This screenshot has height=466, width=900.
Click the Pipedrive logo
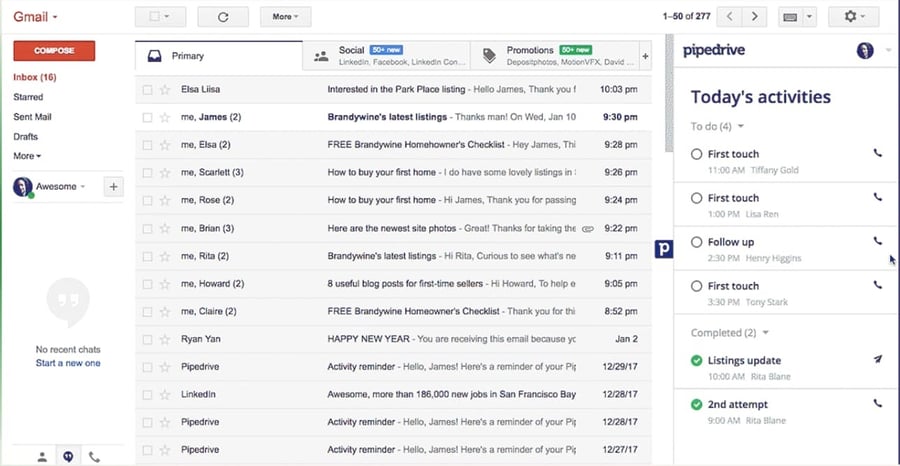(x=713, y=51)
